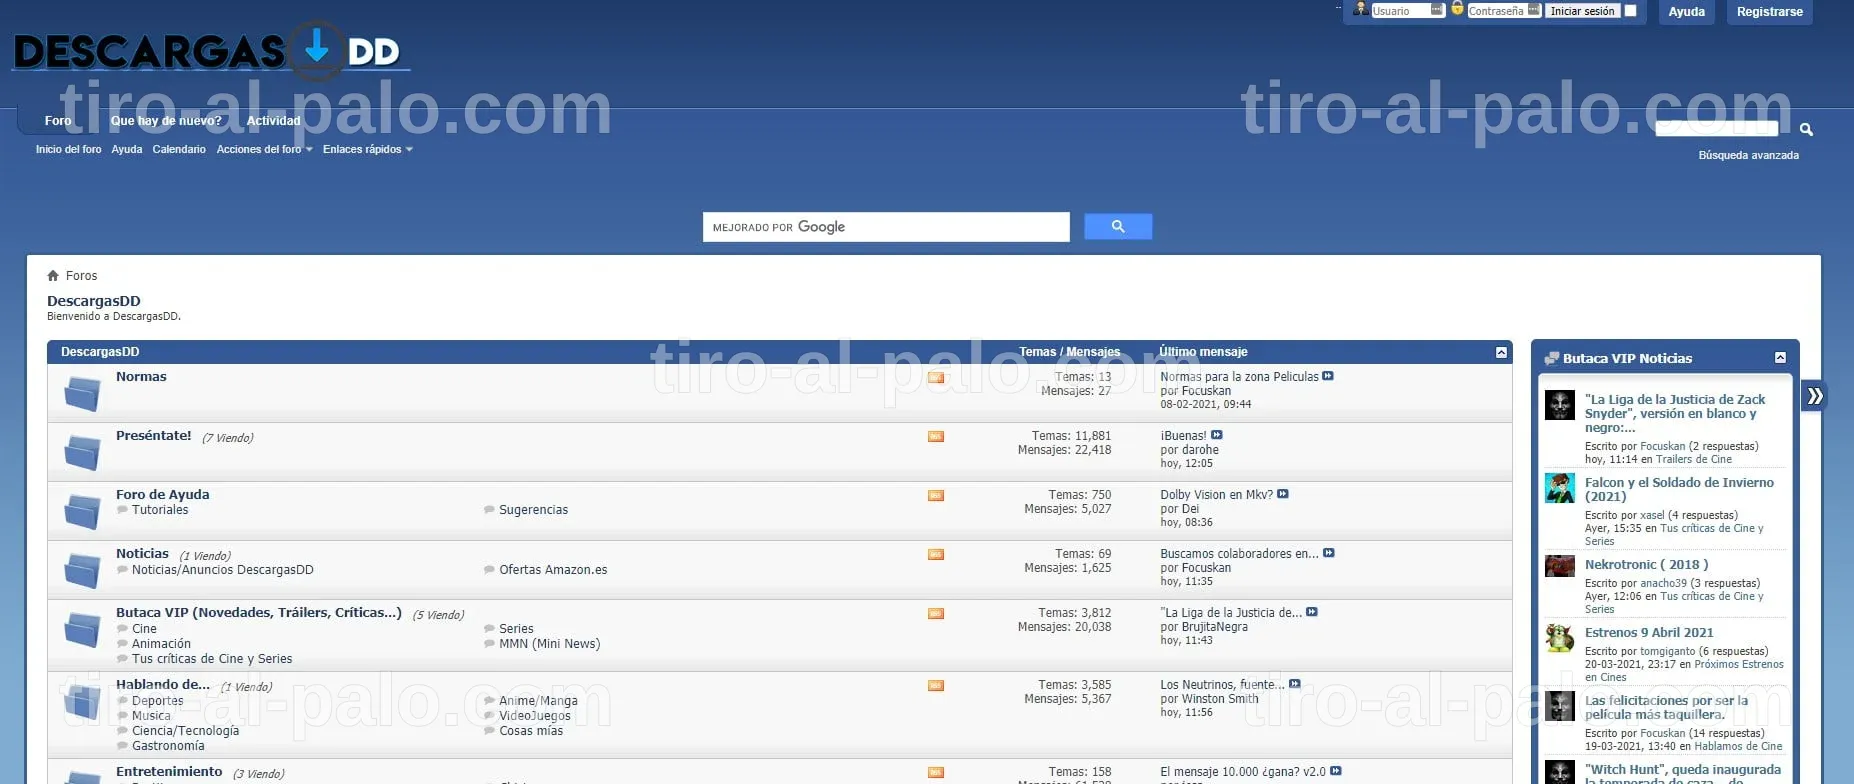Go to last post icon for Normas para la zona Peliculas
Viewport: 1854px width, 784px height.
click(1328, 376)
